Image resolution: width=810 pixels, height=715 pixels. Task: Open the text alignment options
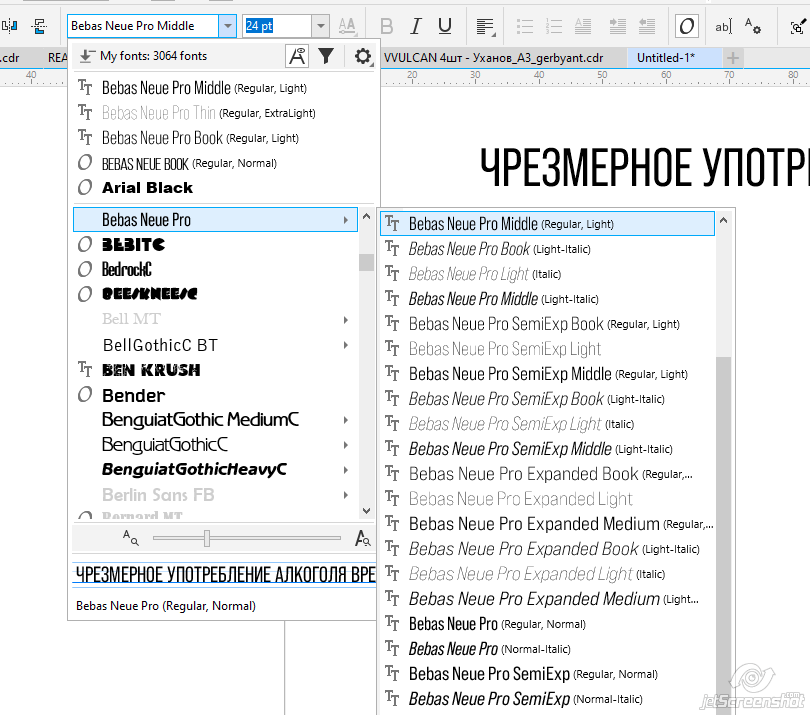(x=486, y=26)
